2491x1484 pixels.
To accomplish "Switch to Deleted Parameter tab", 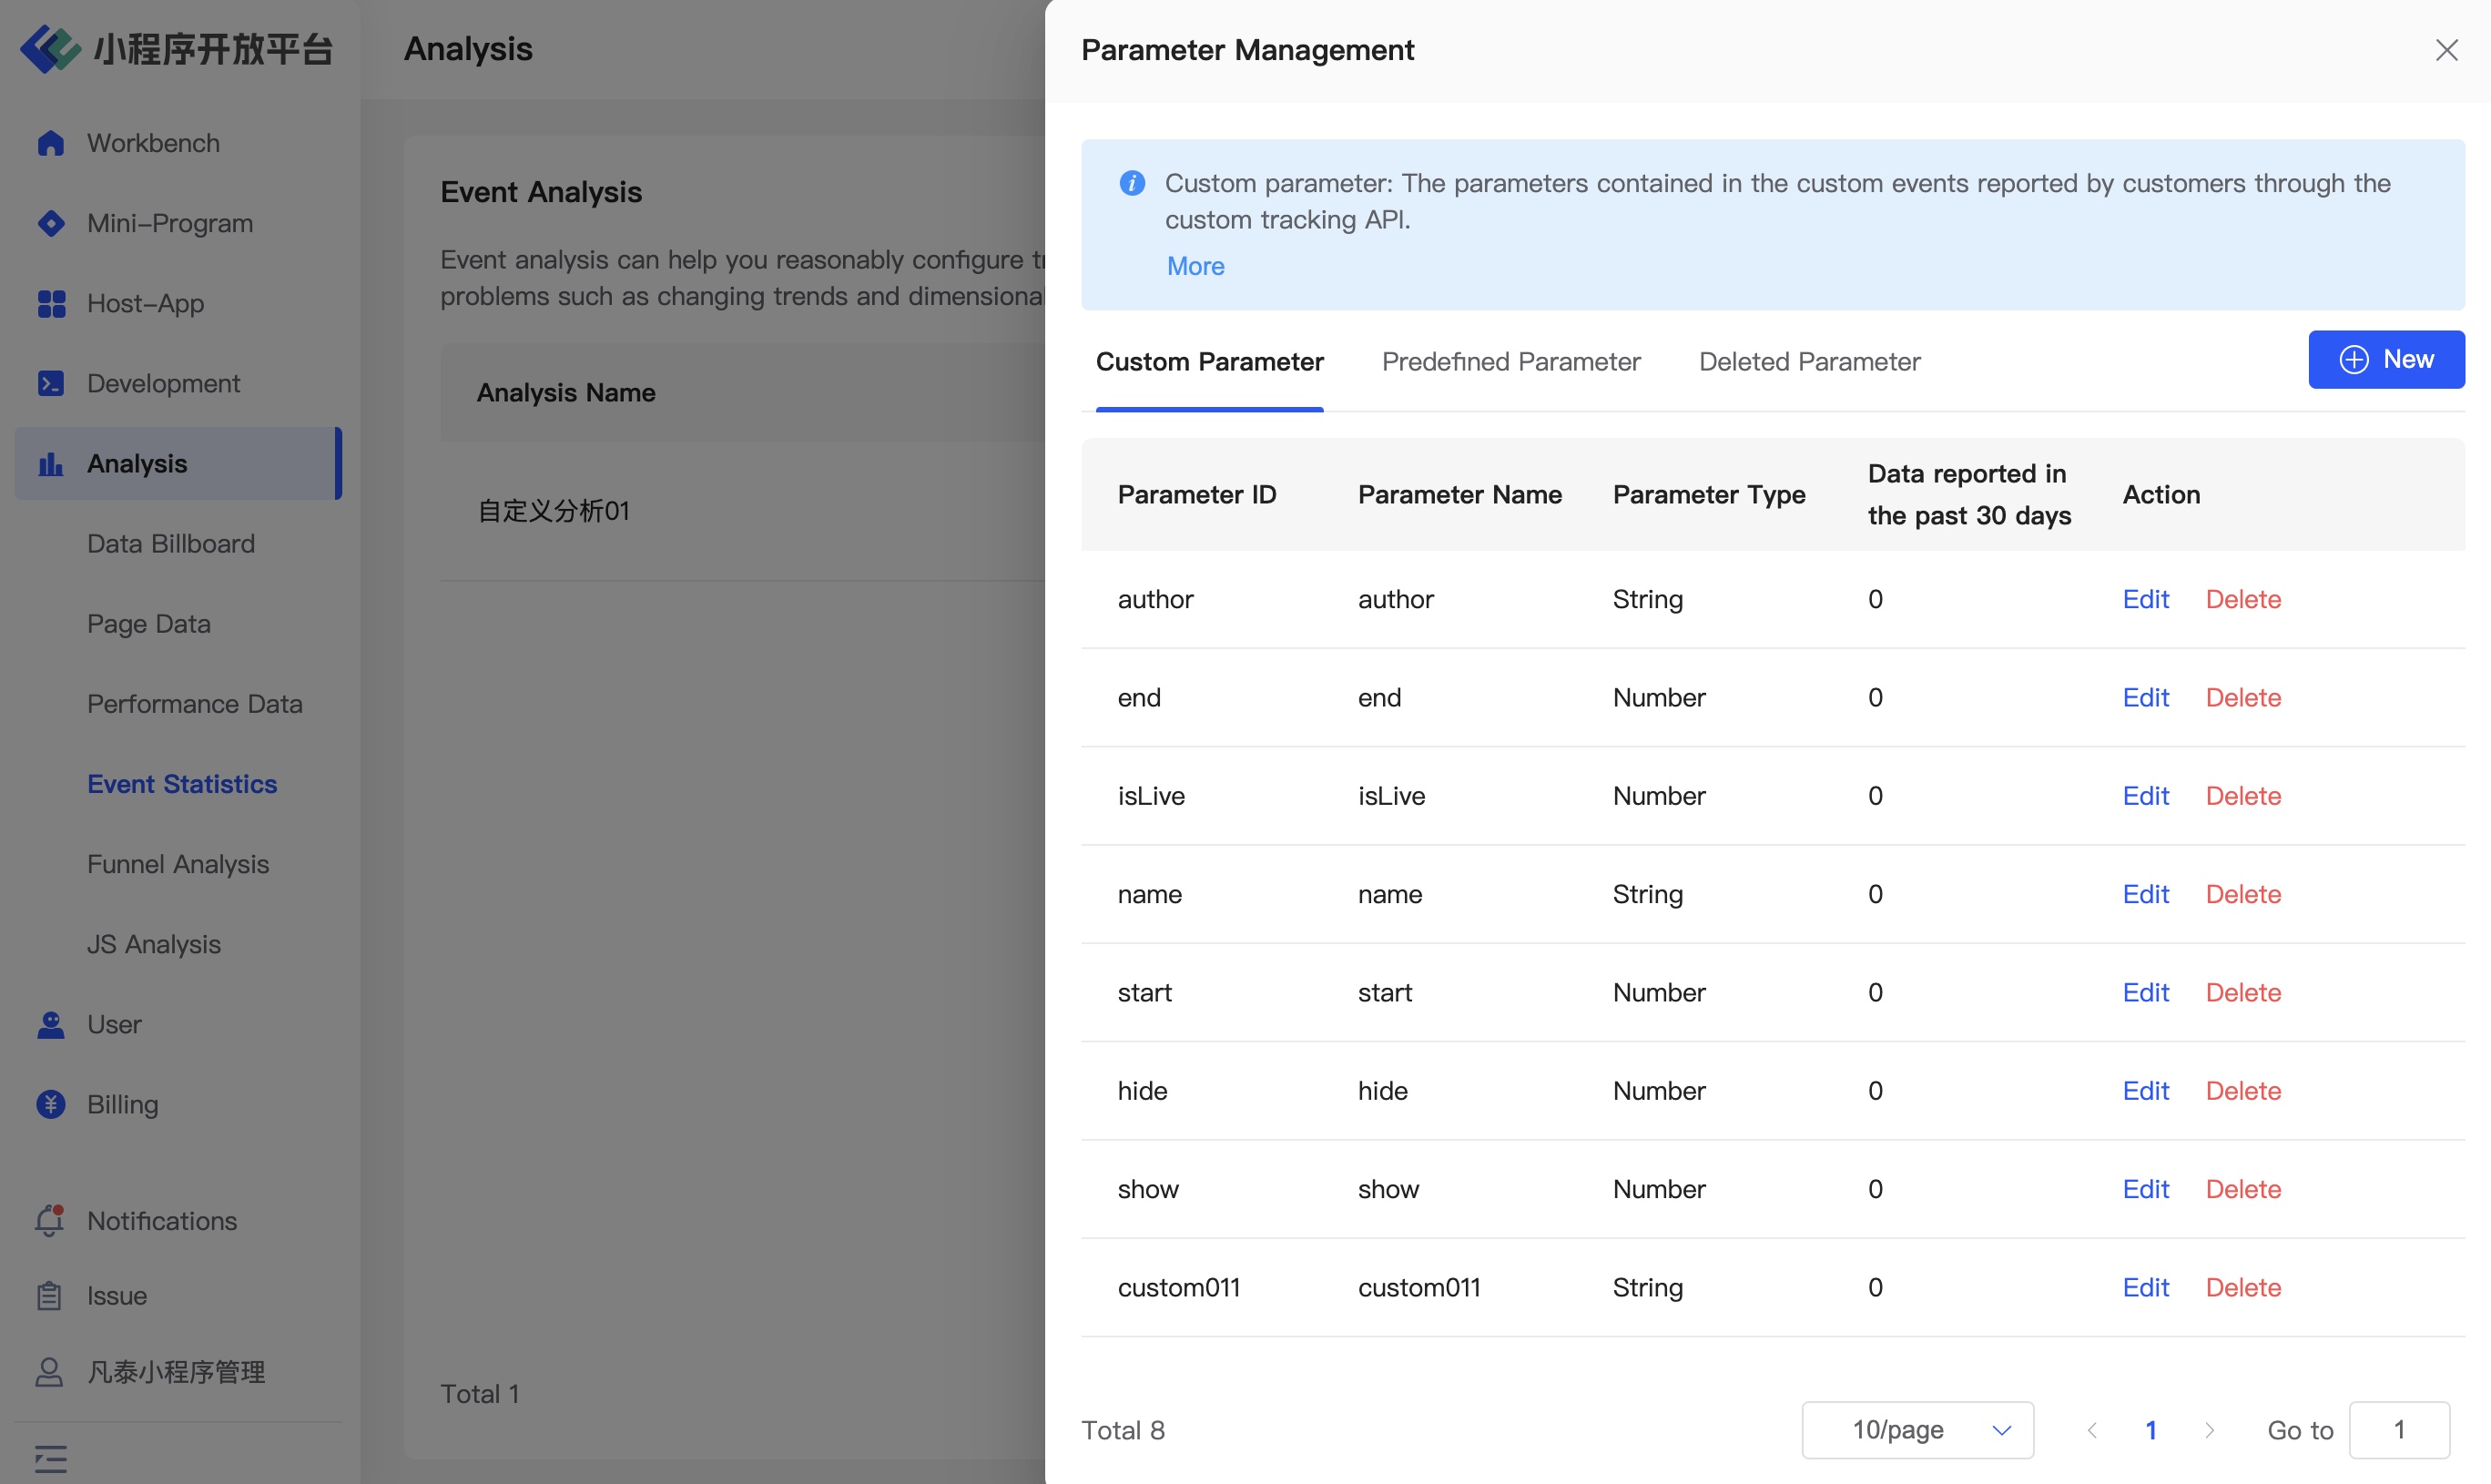I will [x=1809, y=362].
